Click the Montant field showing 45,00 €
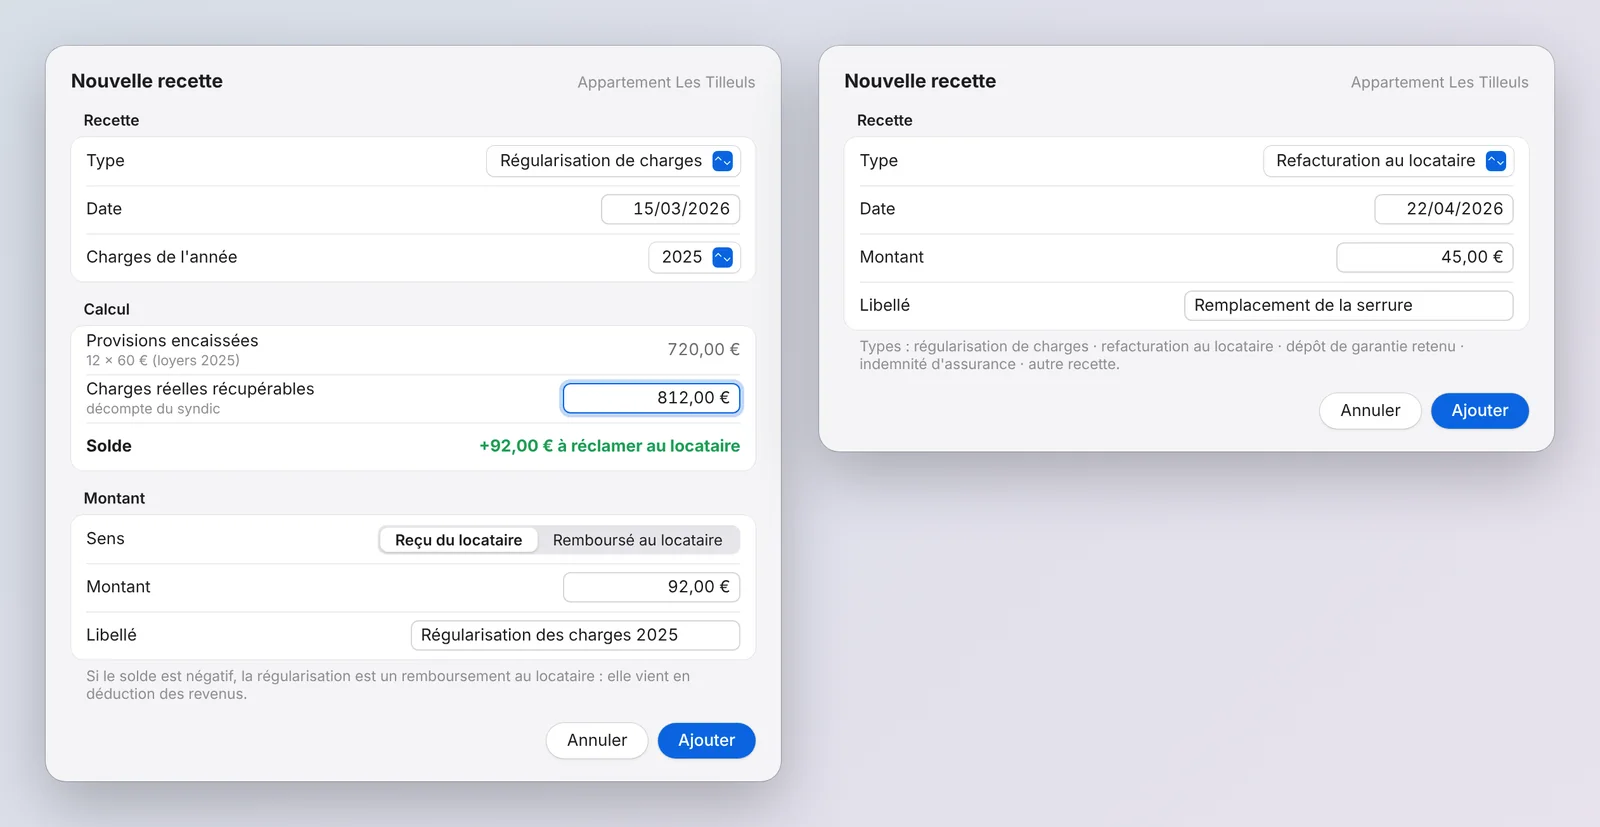This screenshot has height=827, width=1600. [1425, 257]
